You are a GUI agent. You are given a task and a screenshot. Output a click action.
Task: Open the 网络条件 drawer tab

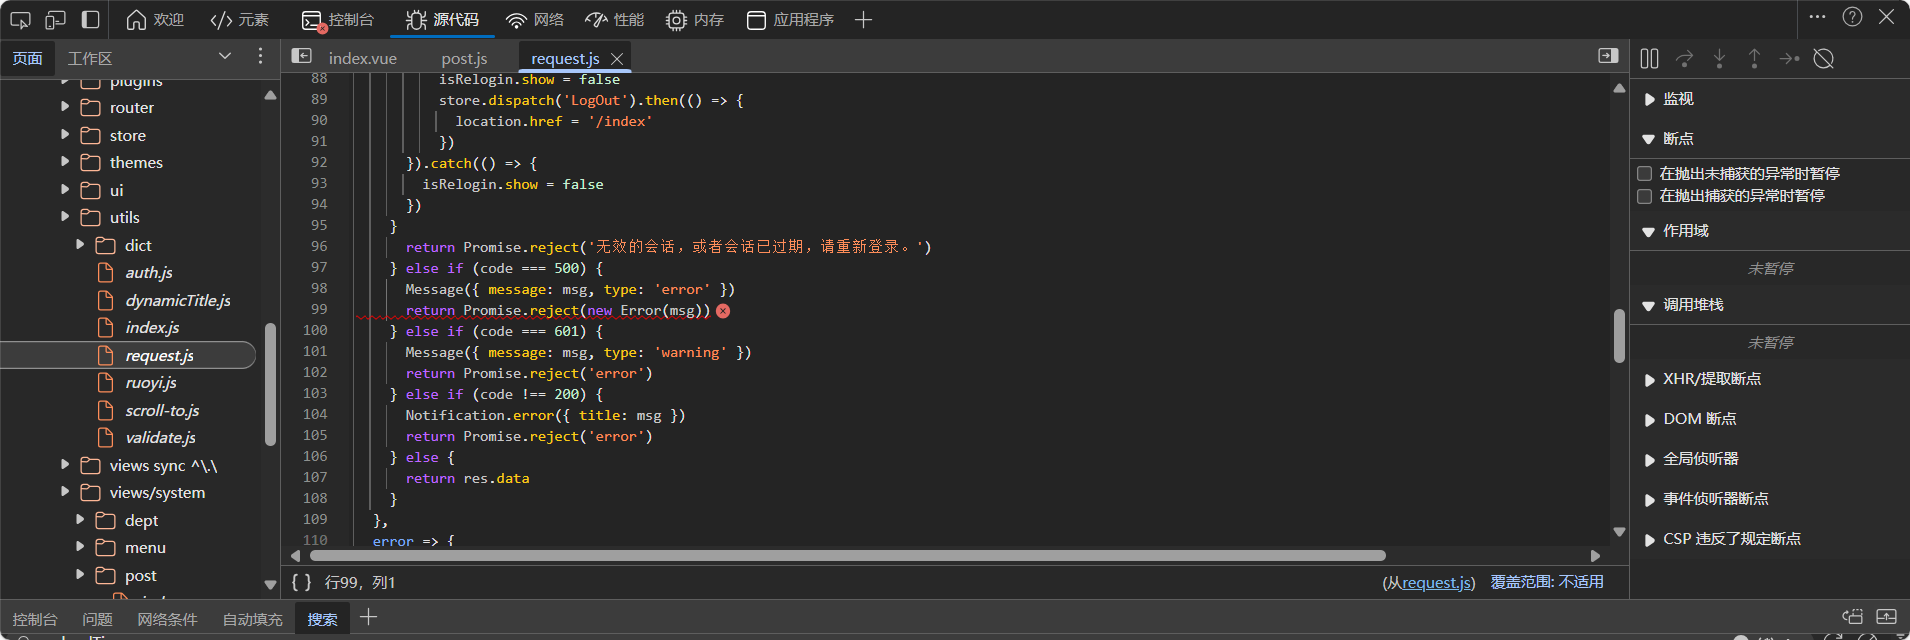[167, 619]
